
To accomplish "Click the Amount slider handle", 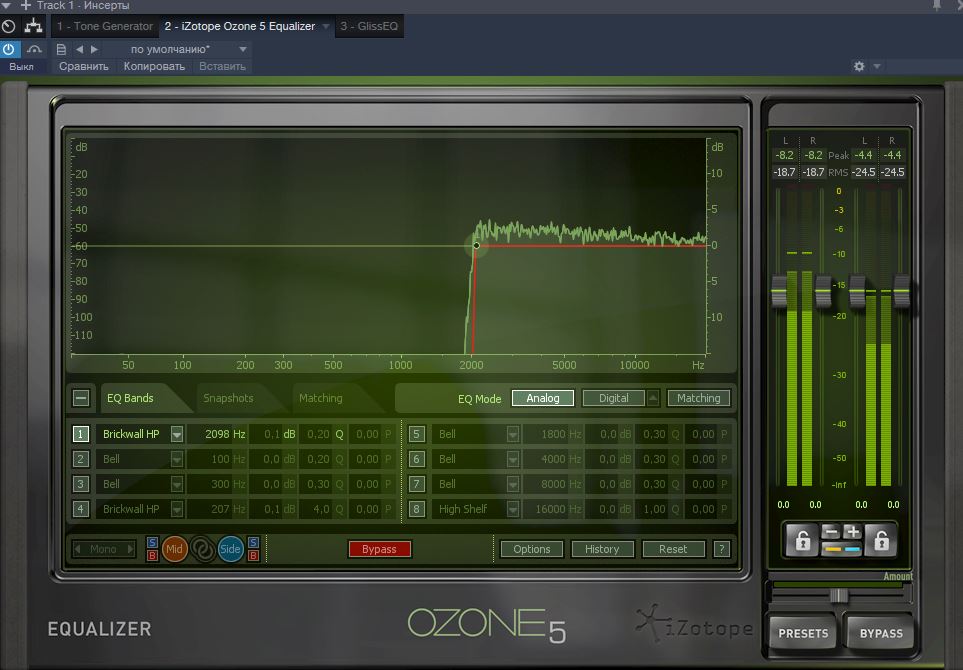I will [839, 595].
